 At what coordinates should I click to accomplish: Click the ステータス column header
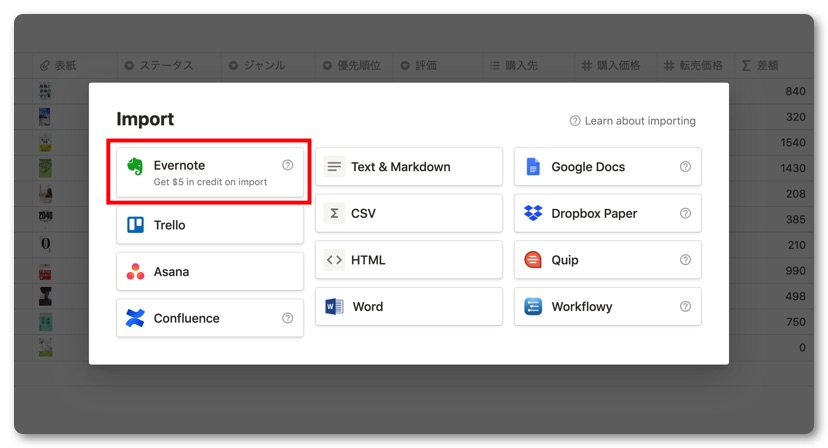[165, 66]
